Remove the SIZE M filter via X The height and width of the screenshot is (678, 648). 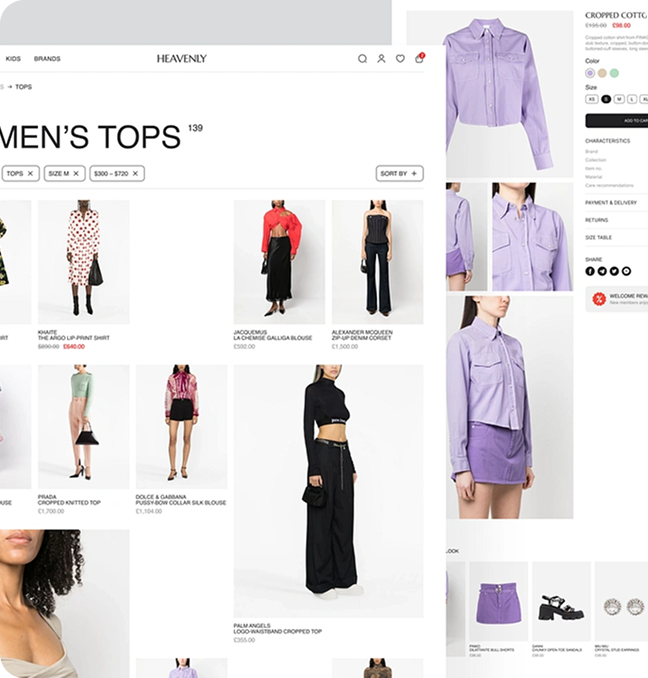76,173
